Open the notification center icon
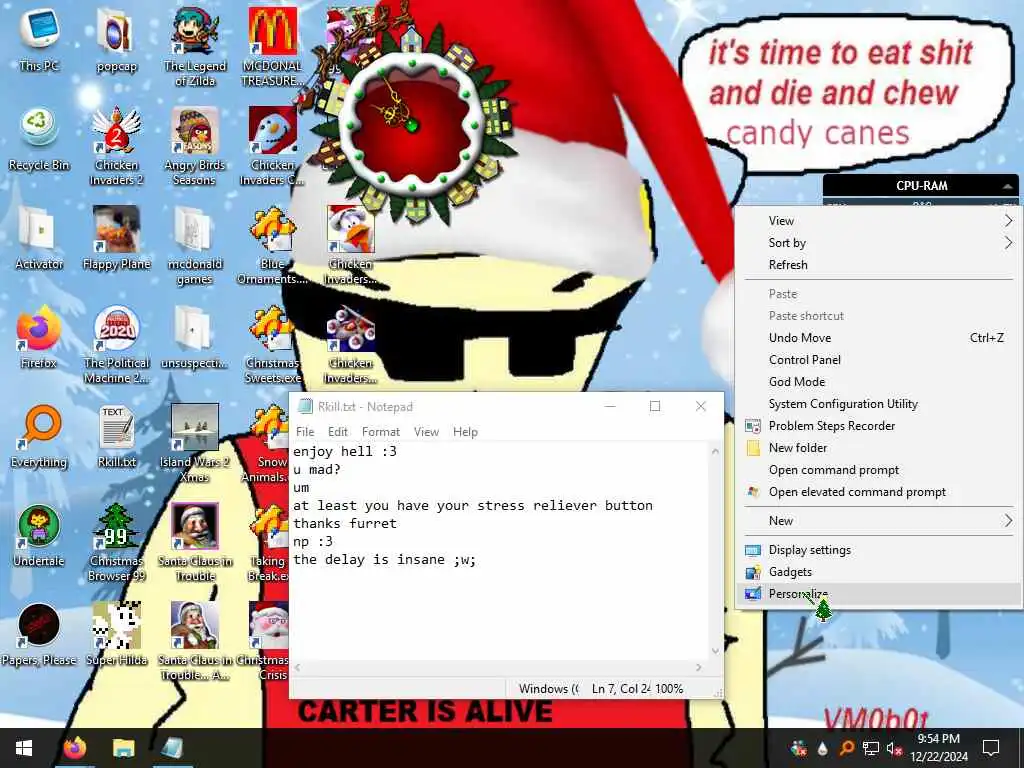 pyautogui.click(x=991, y=748)
